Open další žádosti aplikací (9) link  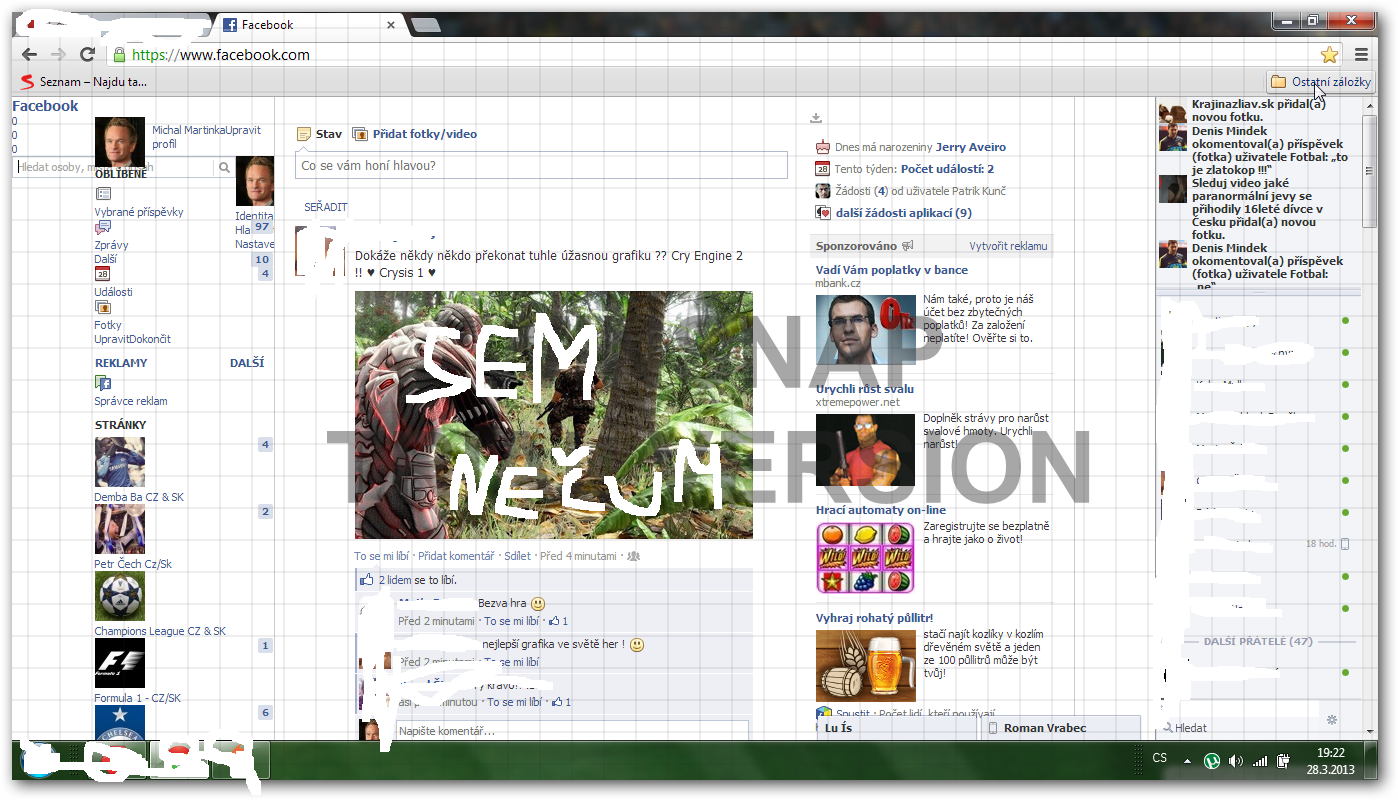click(x=904, y=212)
